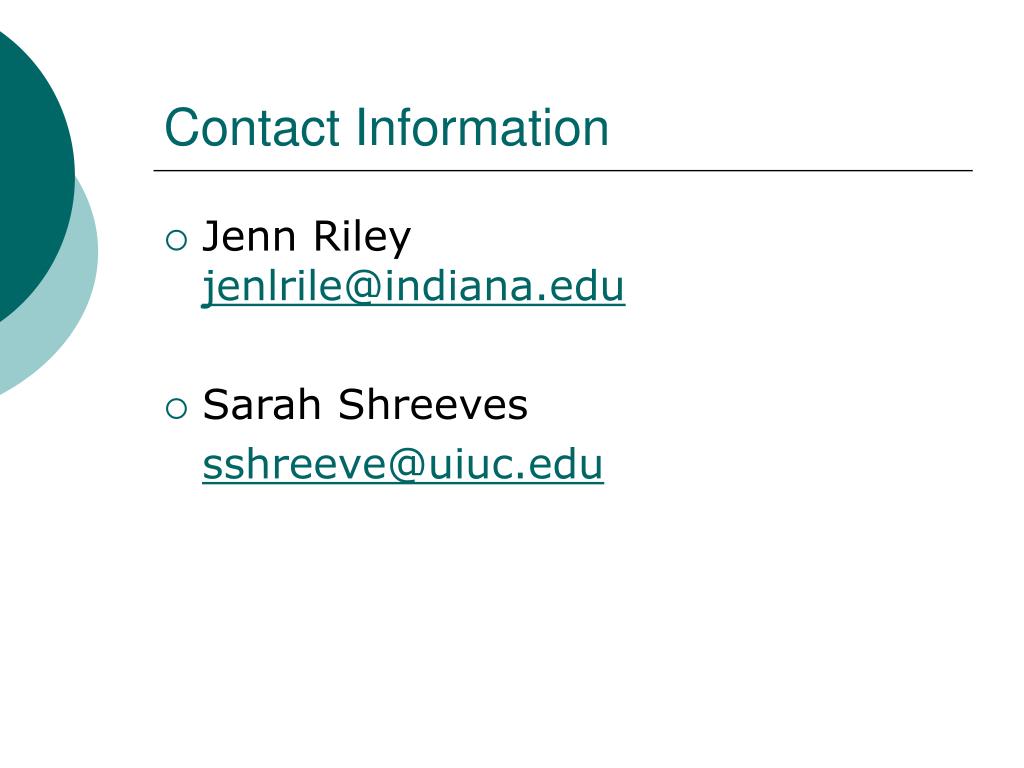
Task: Click the name Sarah Shreeves
Action: coord(365,404)
